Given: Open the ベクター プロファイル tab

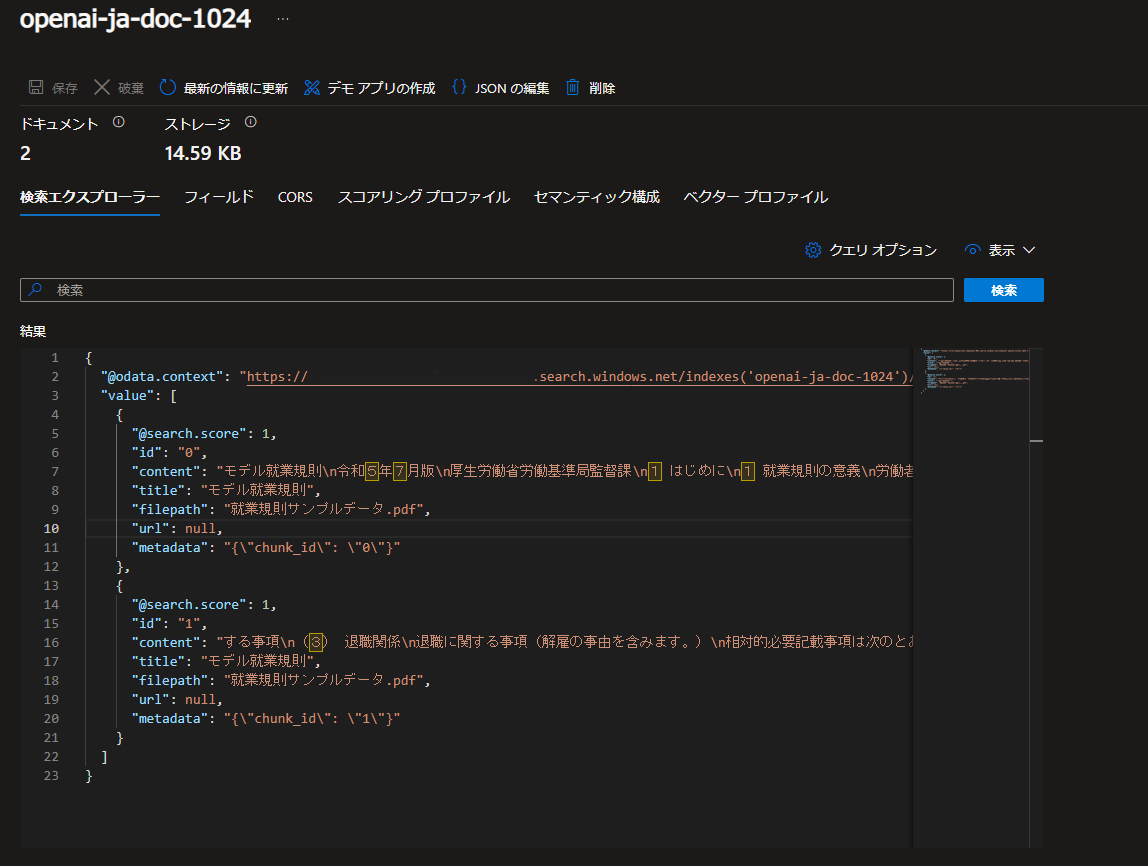Looking at the screenshot, I should [x=756, y=197].
